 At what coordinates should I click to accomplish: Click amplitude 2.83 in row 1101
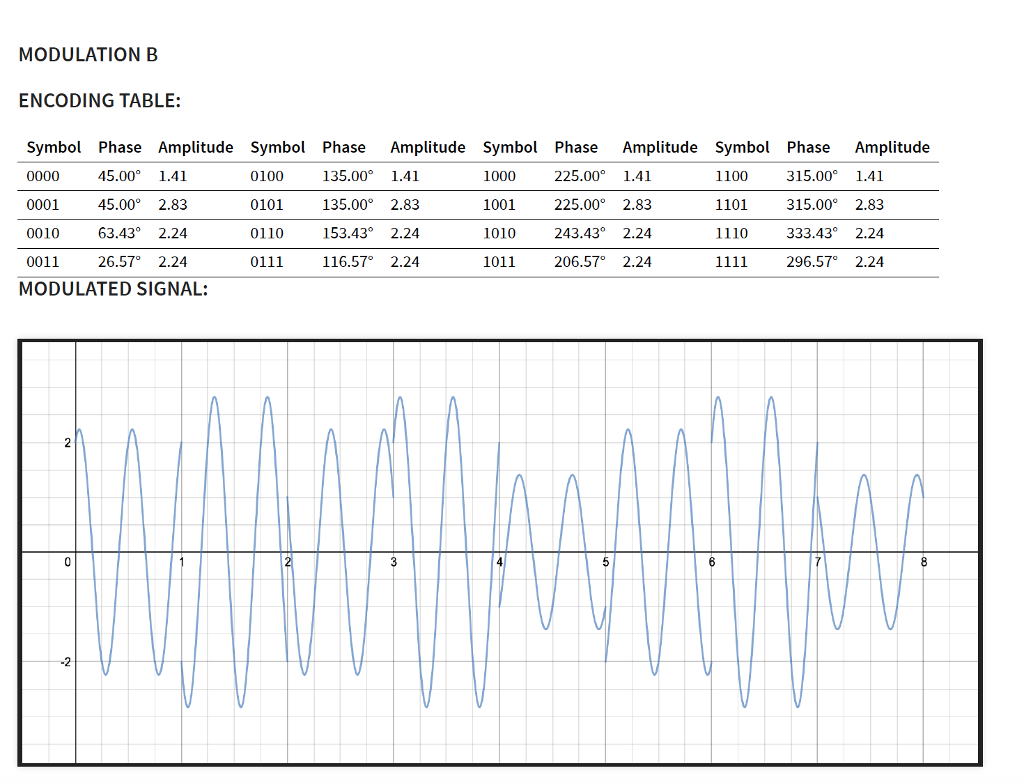pos(870,205)
